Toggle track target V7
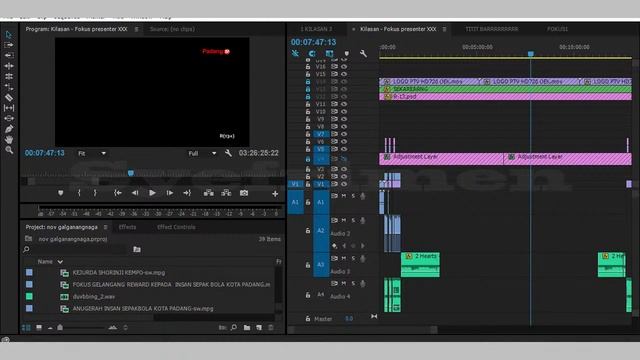This screenshot has height=360, width=640. 321,134
